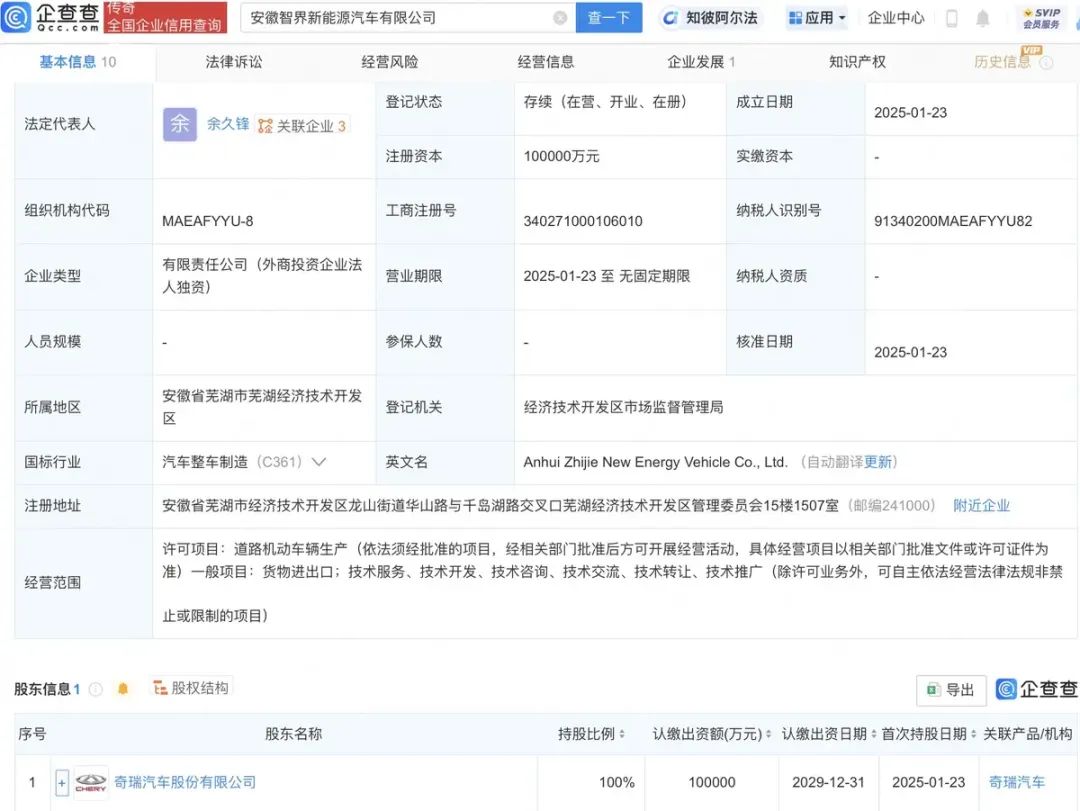Switch to 经营信息 tab
This screenshot has width=1080, height=811.
(x=546, y=62)
